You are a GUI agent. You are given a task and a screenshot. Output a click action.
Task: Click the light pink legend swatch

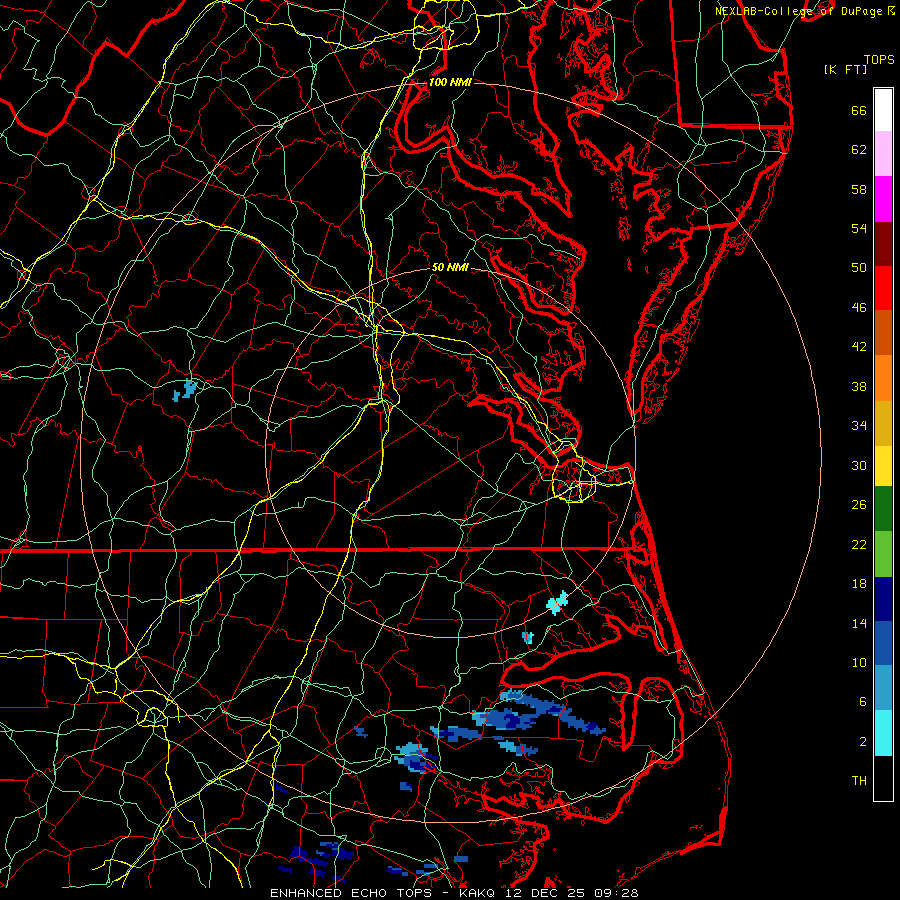[x=883, y=153]
